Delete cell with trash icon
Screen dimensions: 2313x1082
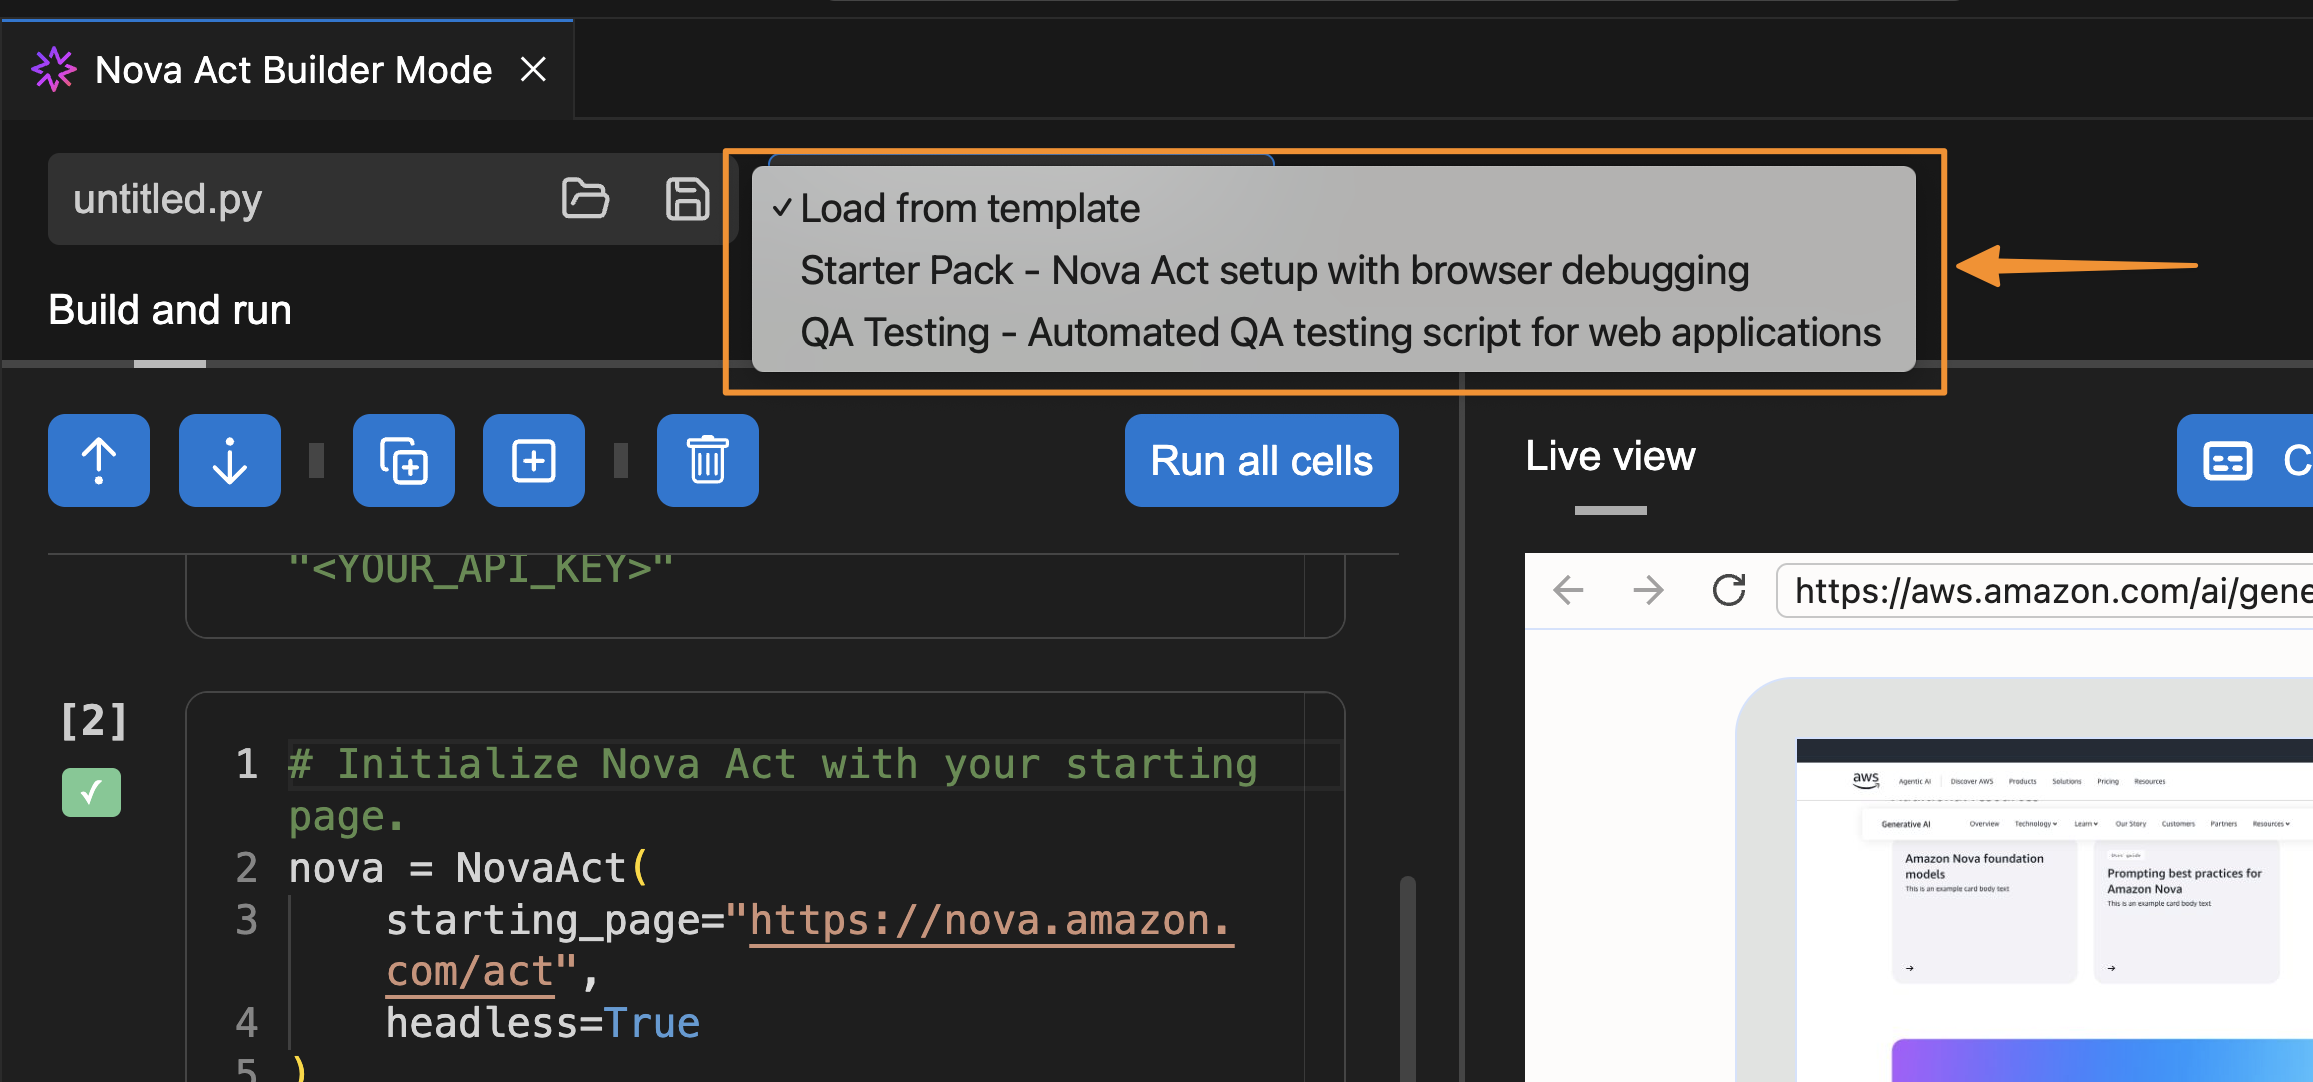708,461
